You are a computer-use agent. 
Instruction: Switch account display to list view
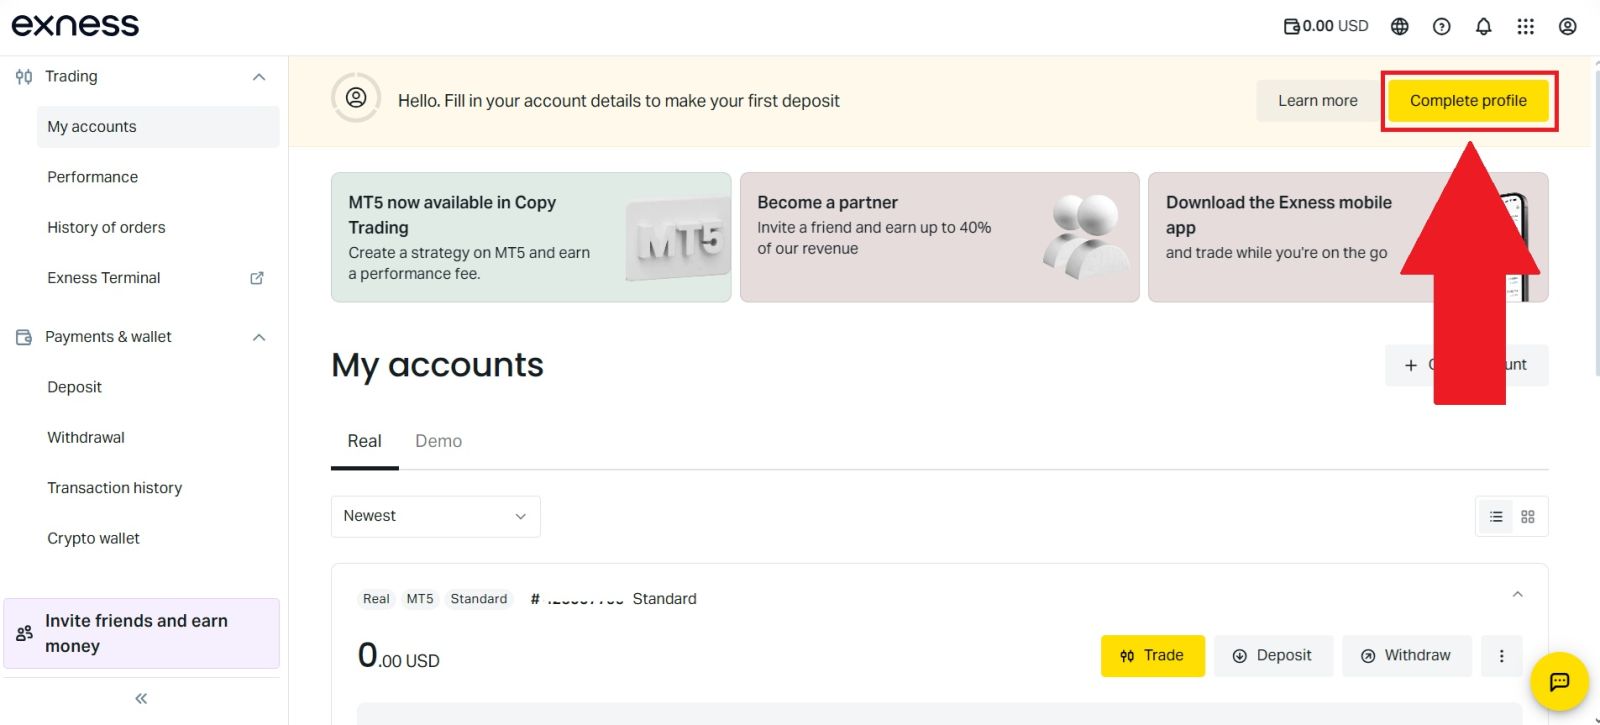(1496, 516)
